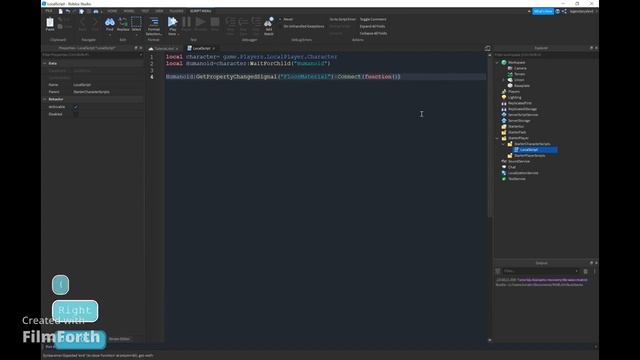This screenshot has height=360, width=640.
Task: Select ReplicatedStorage in Explorer
Action: coord(519,109)
